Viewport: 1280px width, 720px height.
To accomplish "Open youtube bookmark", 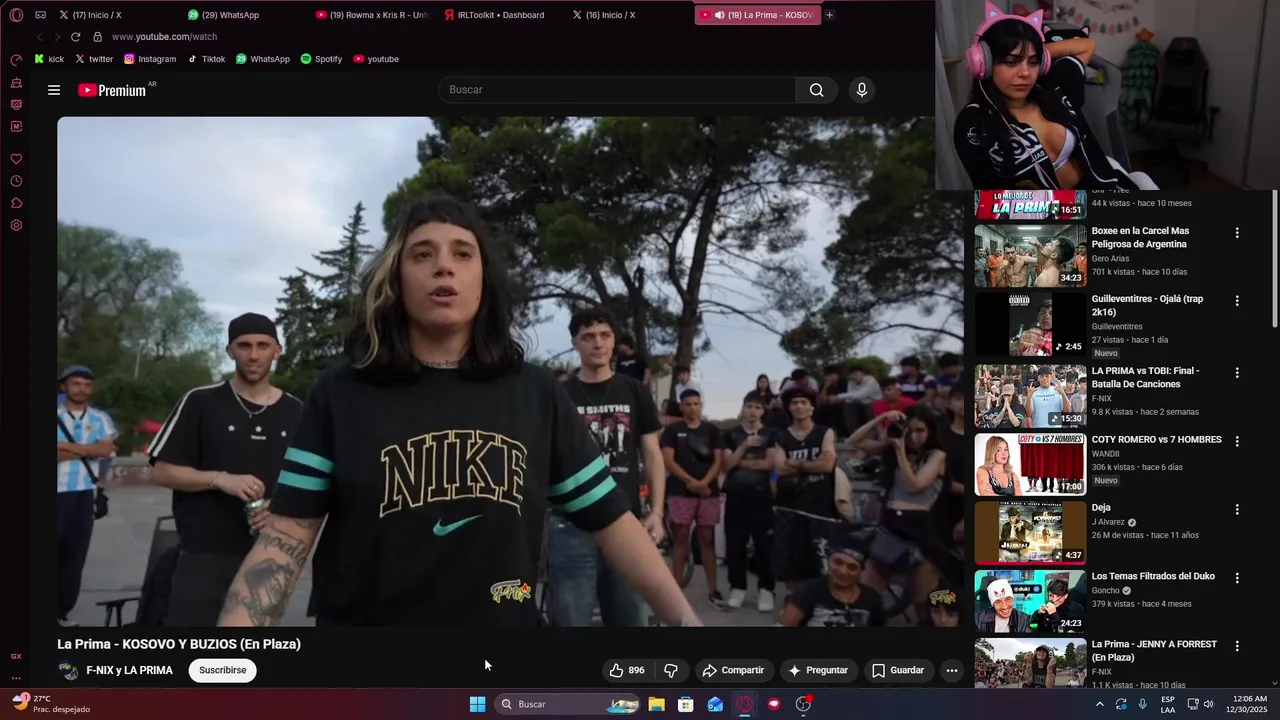I will pyautogui.click(x=376, y=59).
